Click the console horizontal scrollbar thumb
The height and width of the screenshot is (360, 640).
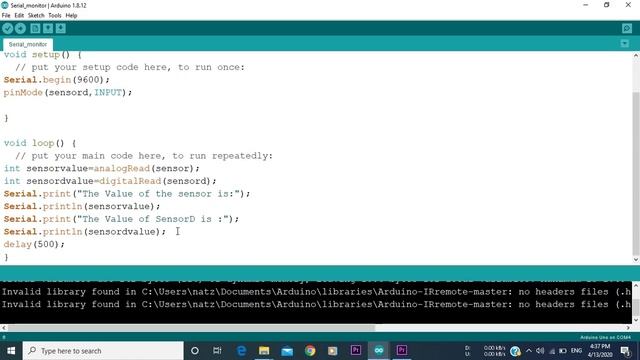click(x=191, y=327)
